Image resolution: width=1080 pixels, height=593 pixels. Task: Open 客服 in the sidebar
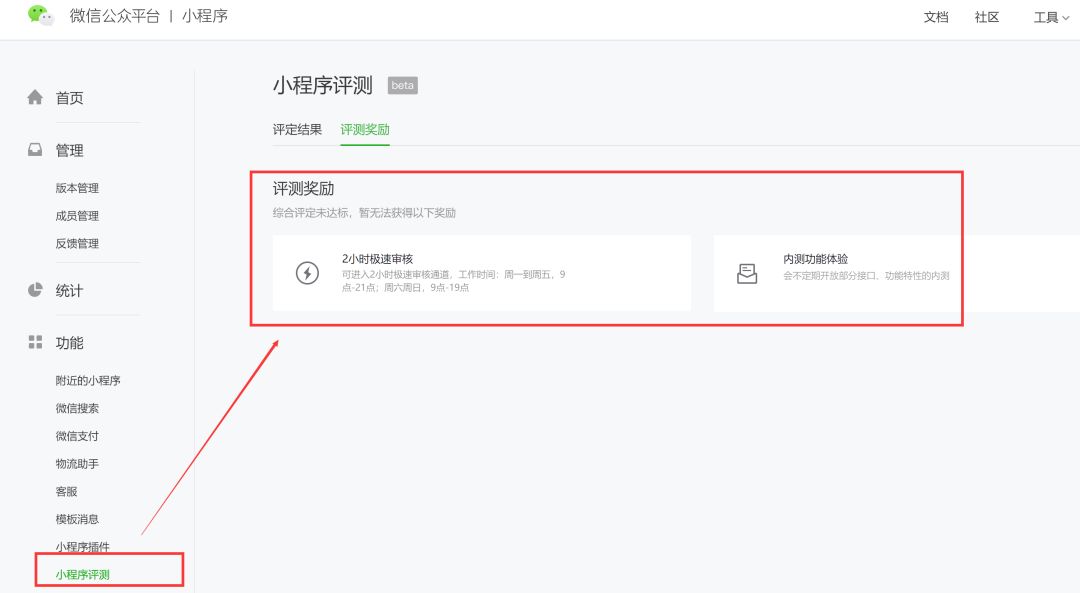click(66, 491)
